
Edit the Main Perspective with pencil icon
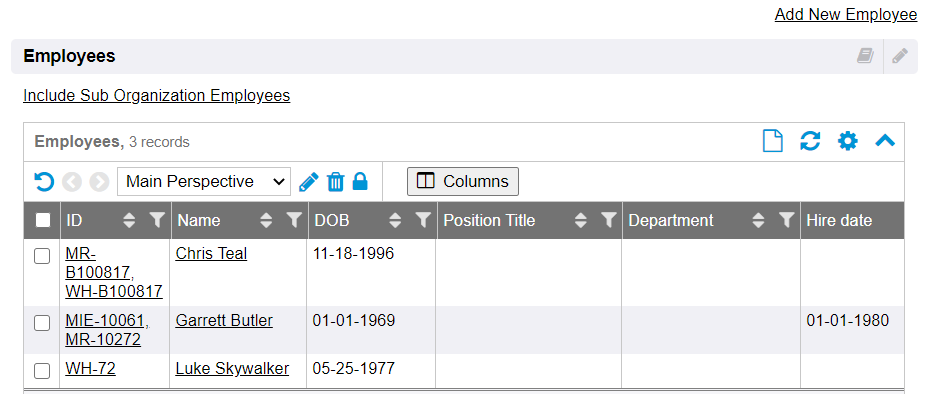click(x=309, y=181)
